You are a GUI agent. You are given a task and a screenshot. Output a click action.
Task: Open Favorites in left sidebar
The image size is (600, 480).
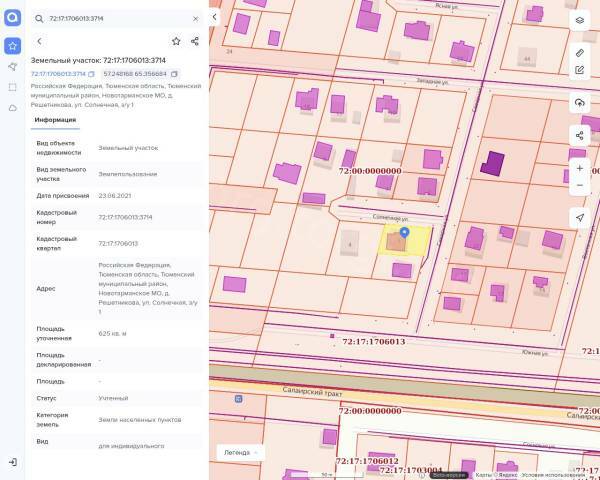point(12,46)
